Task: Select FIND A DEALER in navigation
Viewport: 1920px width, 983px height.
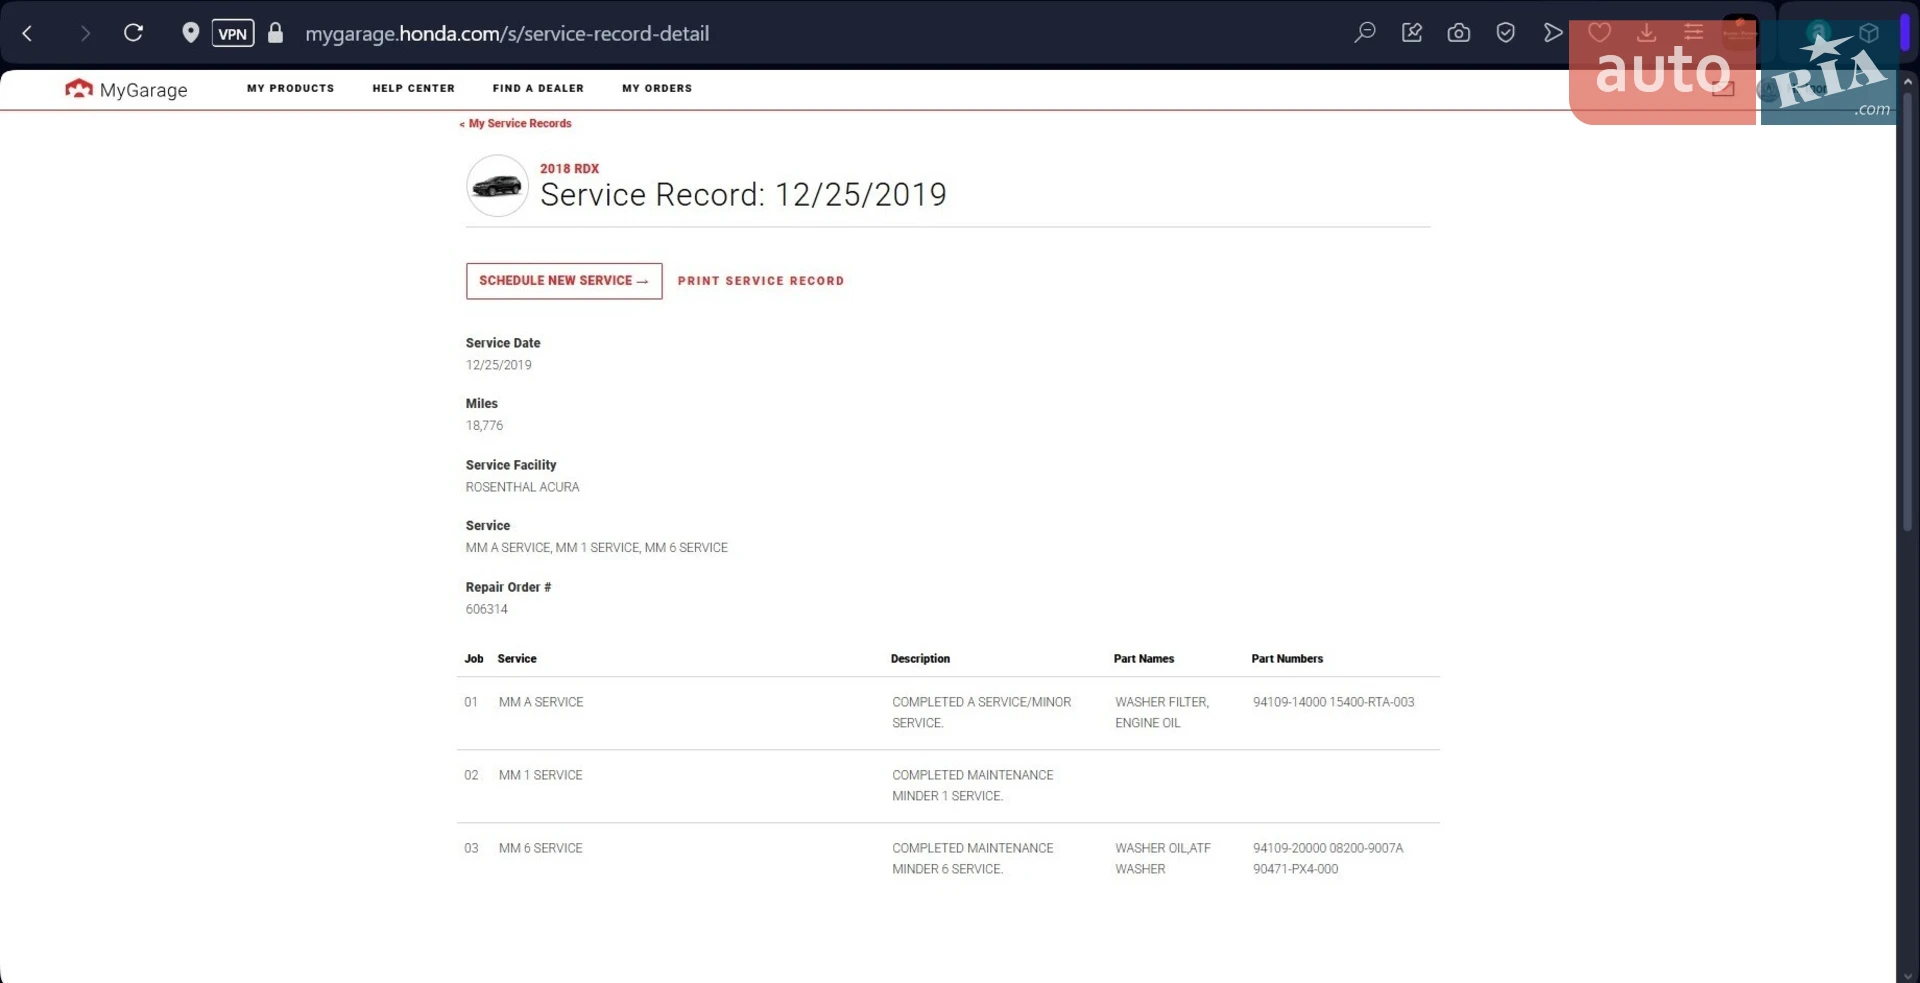Action: click(x=538, y=88)
